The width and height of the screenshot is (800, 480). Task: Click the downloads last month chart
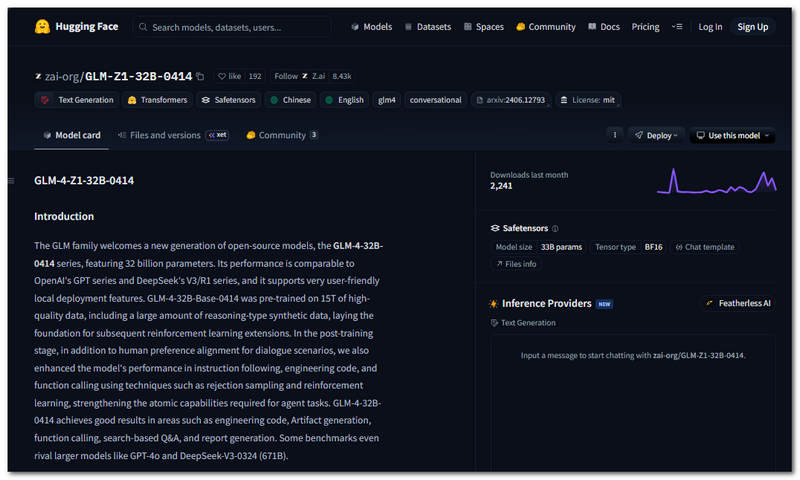coord(715,181)
